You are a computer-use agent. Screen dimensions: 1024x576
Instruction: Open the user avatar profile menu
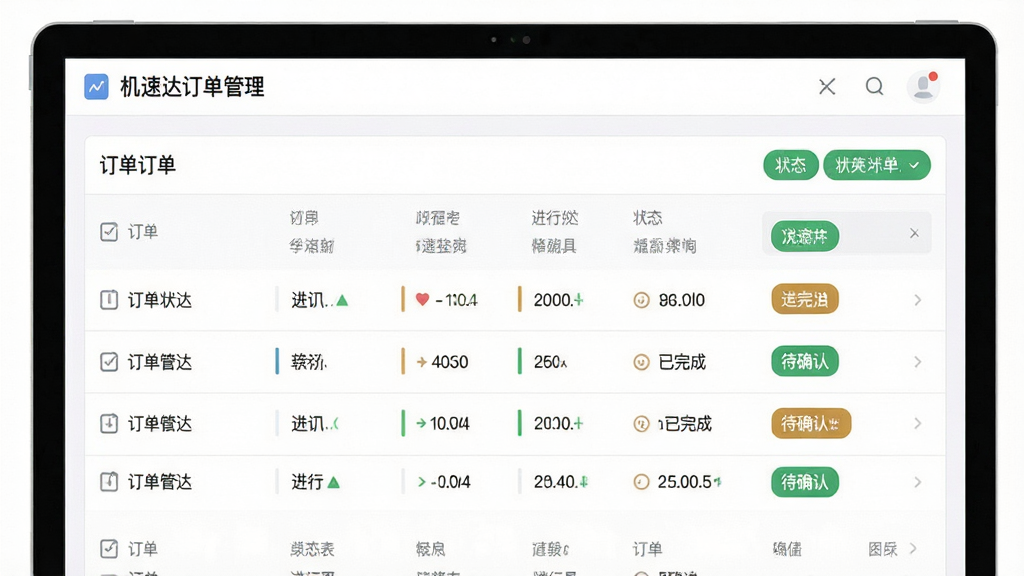pos(923,86)
